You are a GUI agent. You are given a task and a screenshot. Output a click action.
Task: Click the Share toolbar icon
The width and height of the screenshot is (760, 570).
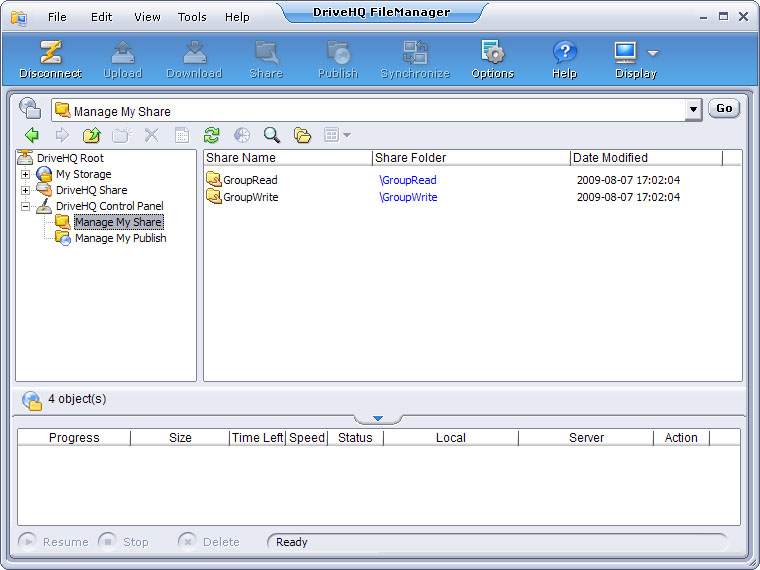click(x=266, y=52)
